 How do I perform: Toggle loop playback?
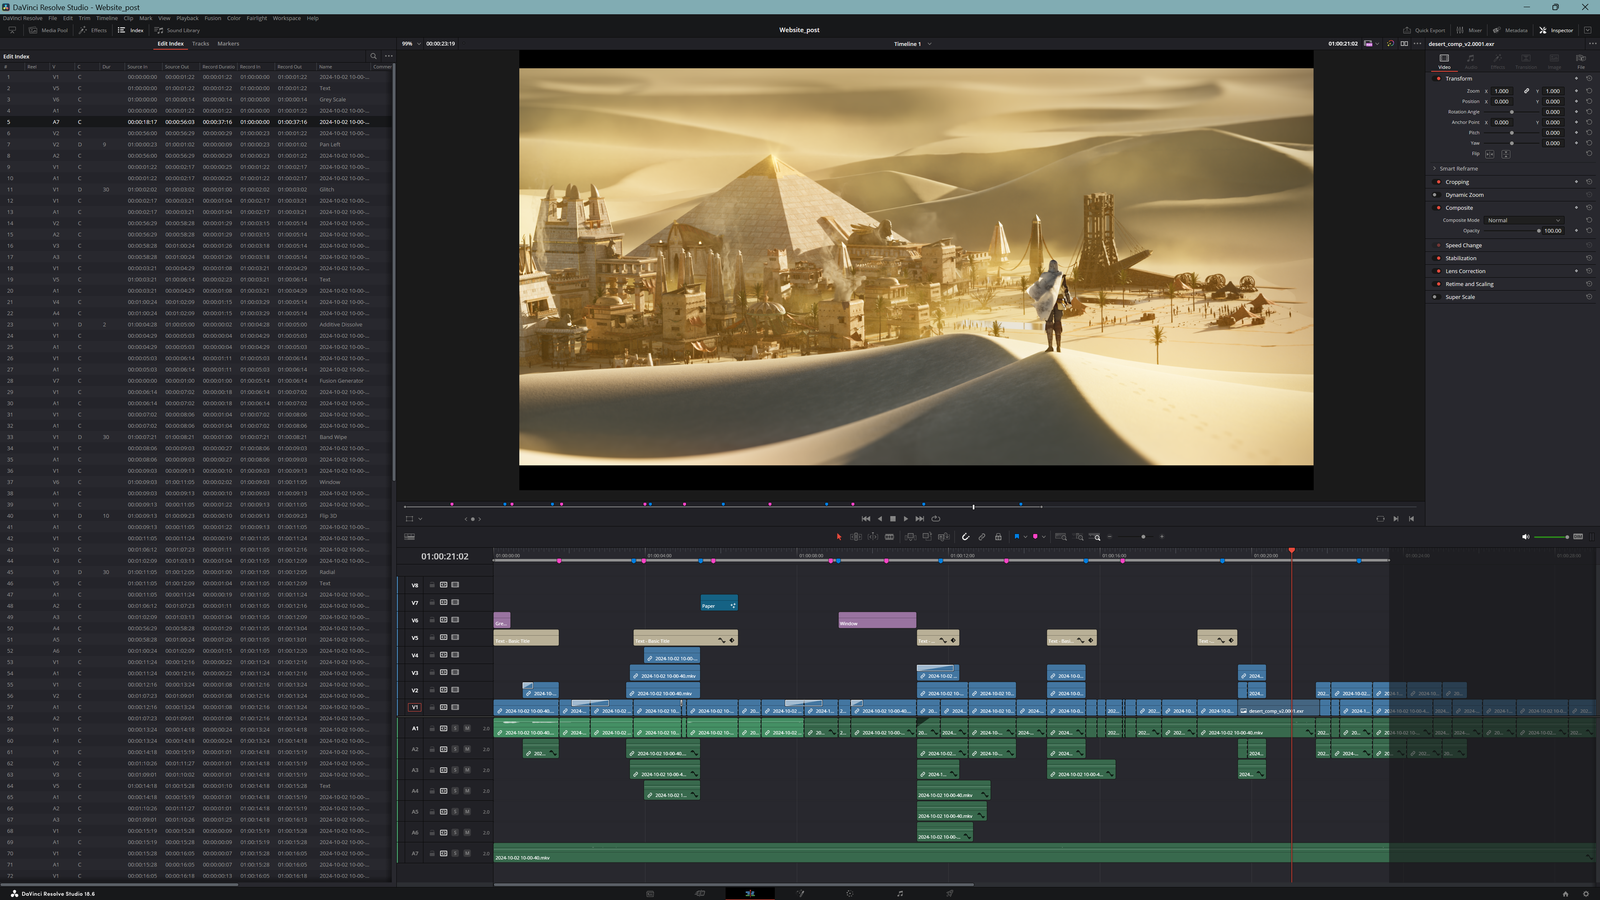click(x=936, y=518)
